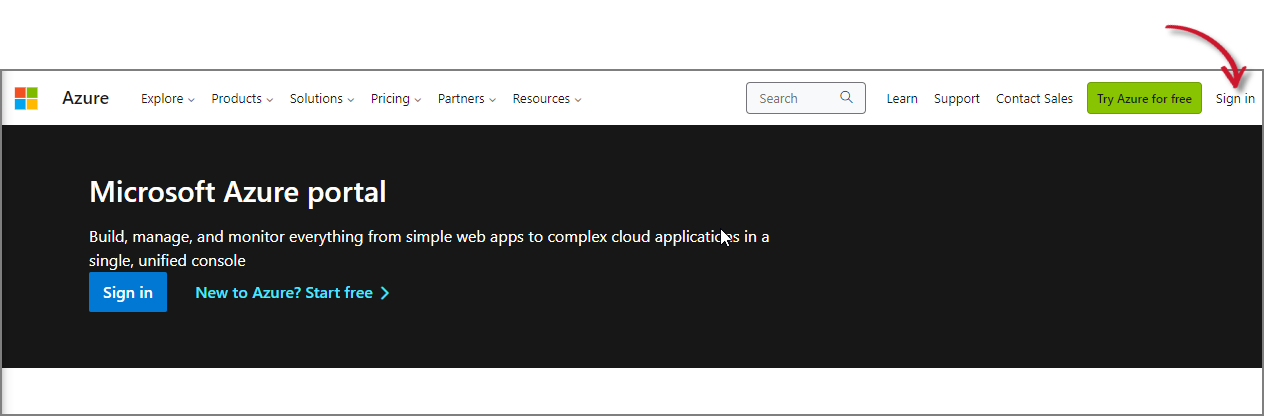Click the Microsoft Azure portal heading
The height and width of the screenshot is (416, 1264).
click(238, 191)
